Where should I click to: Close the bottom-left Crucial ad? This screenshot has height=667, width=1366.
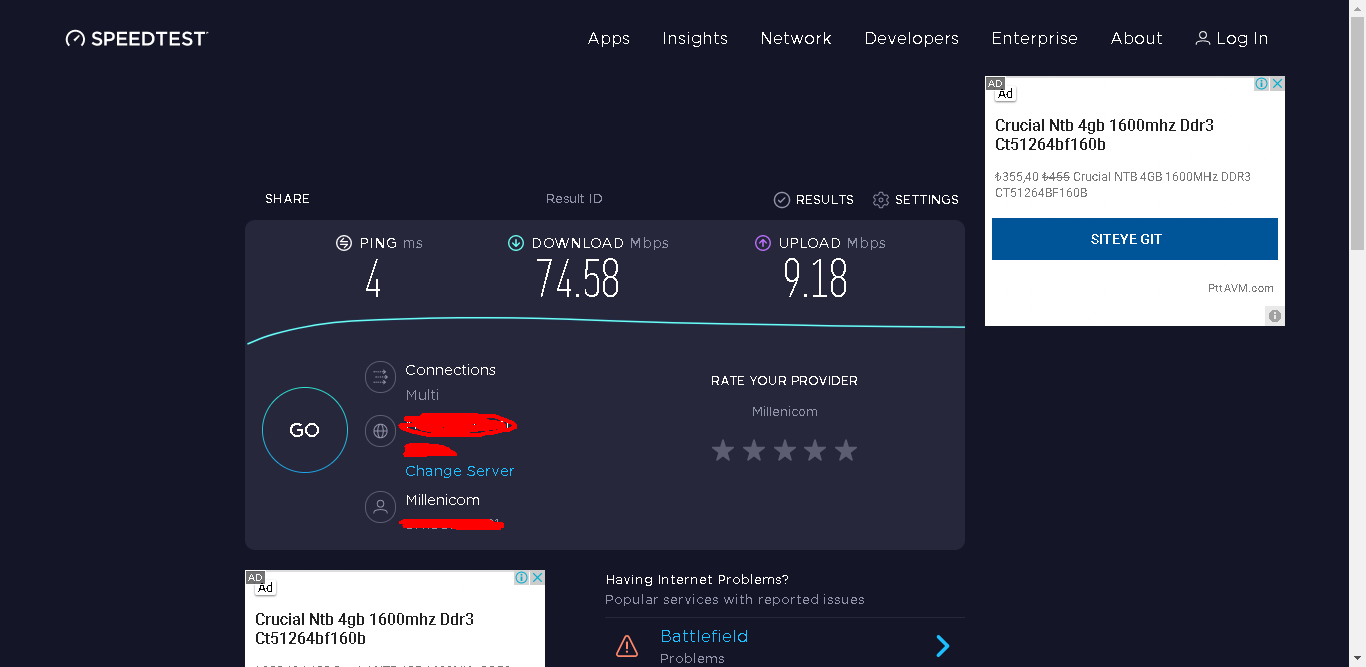(537, 578)
